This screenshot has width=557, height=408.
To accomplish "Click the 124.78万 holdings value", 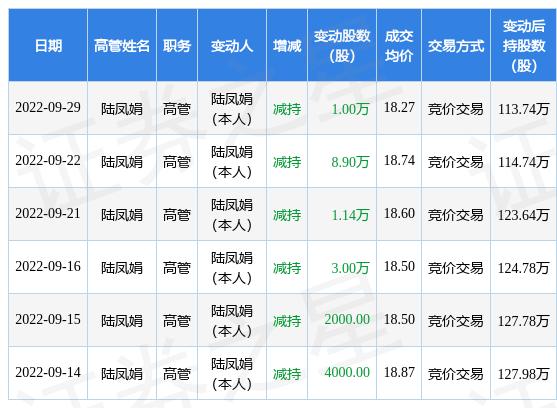I will click(524, 267).
